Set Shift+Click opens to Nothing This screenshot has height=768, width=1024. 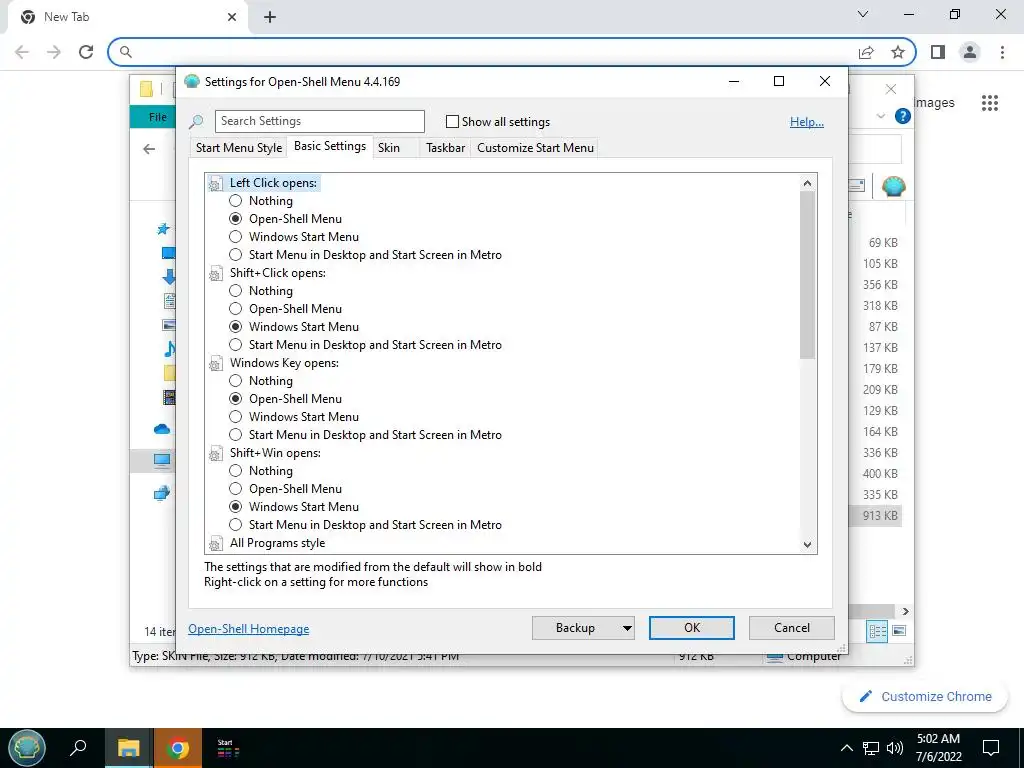[235, 291]
